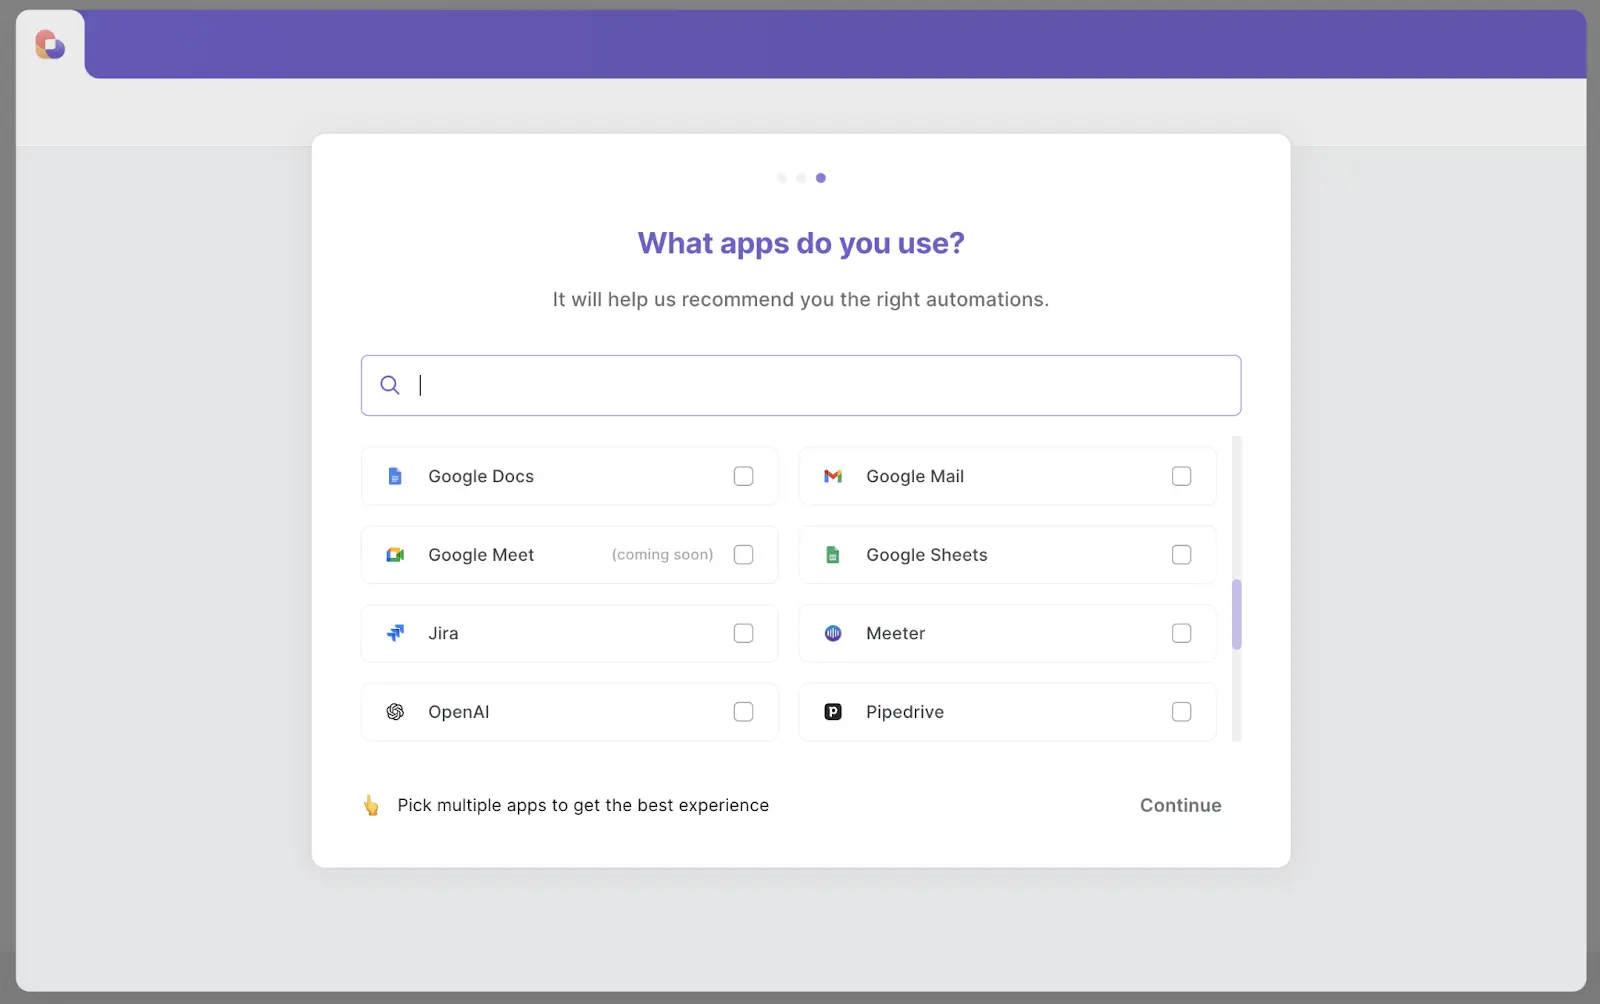Click the app list scrollbar thumb

[1237, 614]
